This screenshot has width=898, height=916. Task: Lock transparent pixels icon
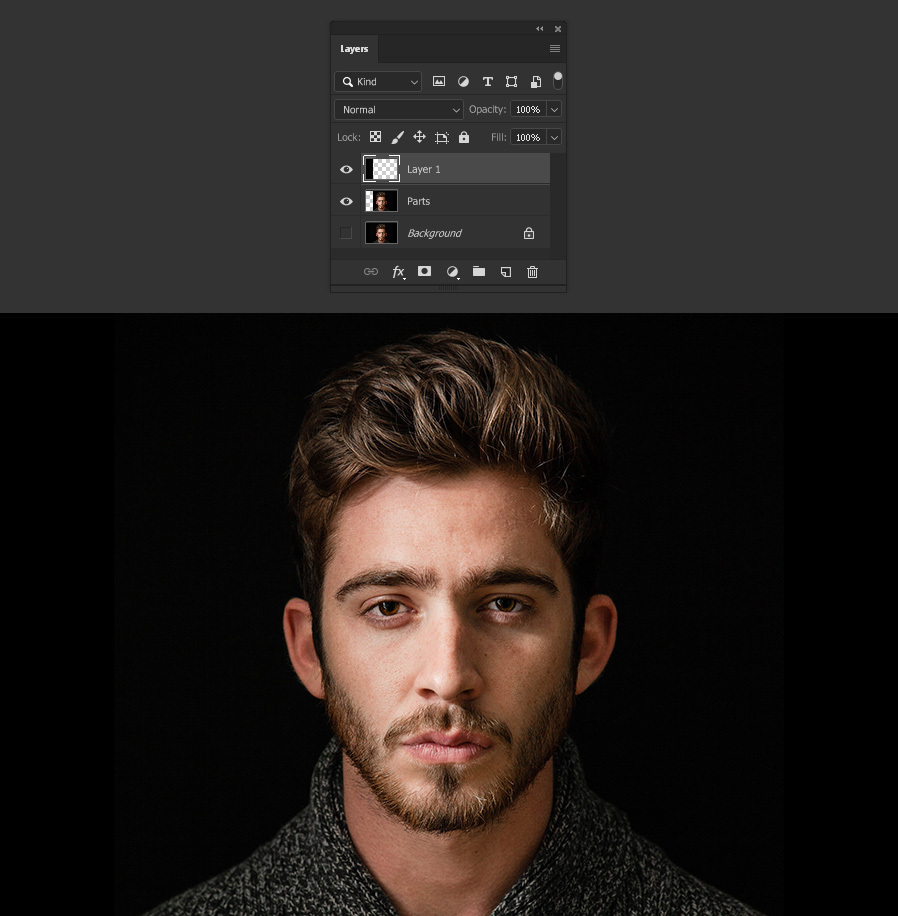pos(375,137)
